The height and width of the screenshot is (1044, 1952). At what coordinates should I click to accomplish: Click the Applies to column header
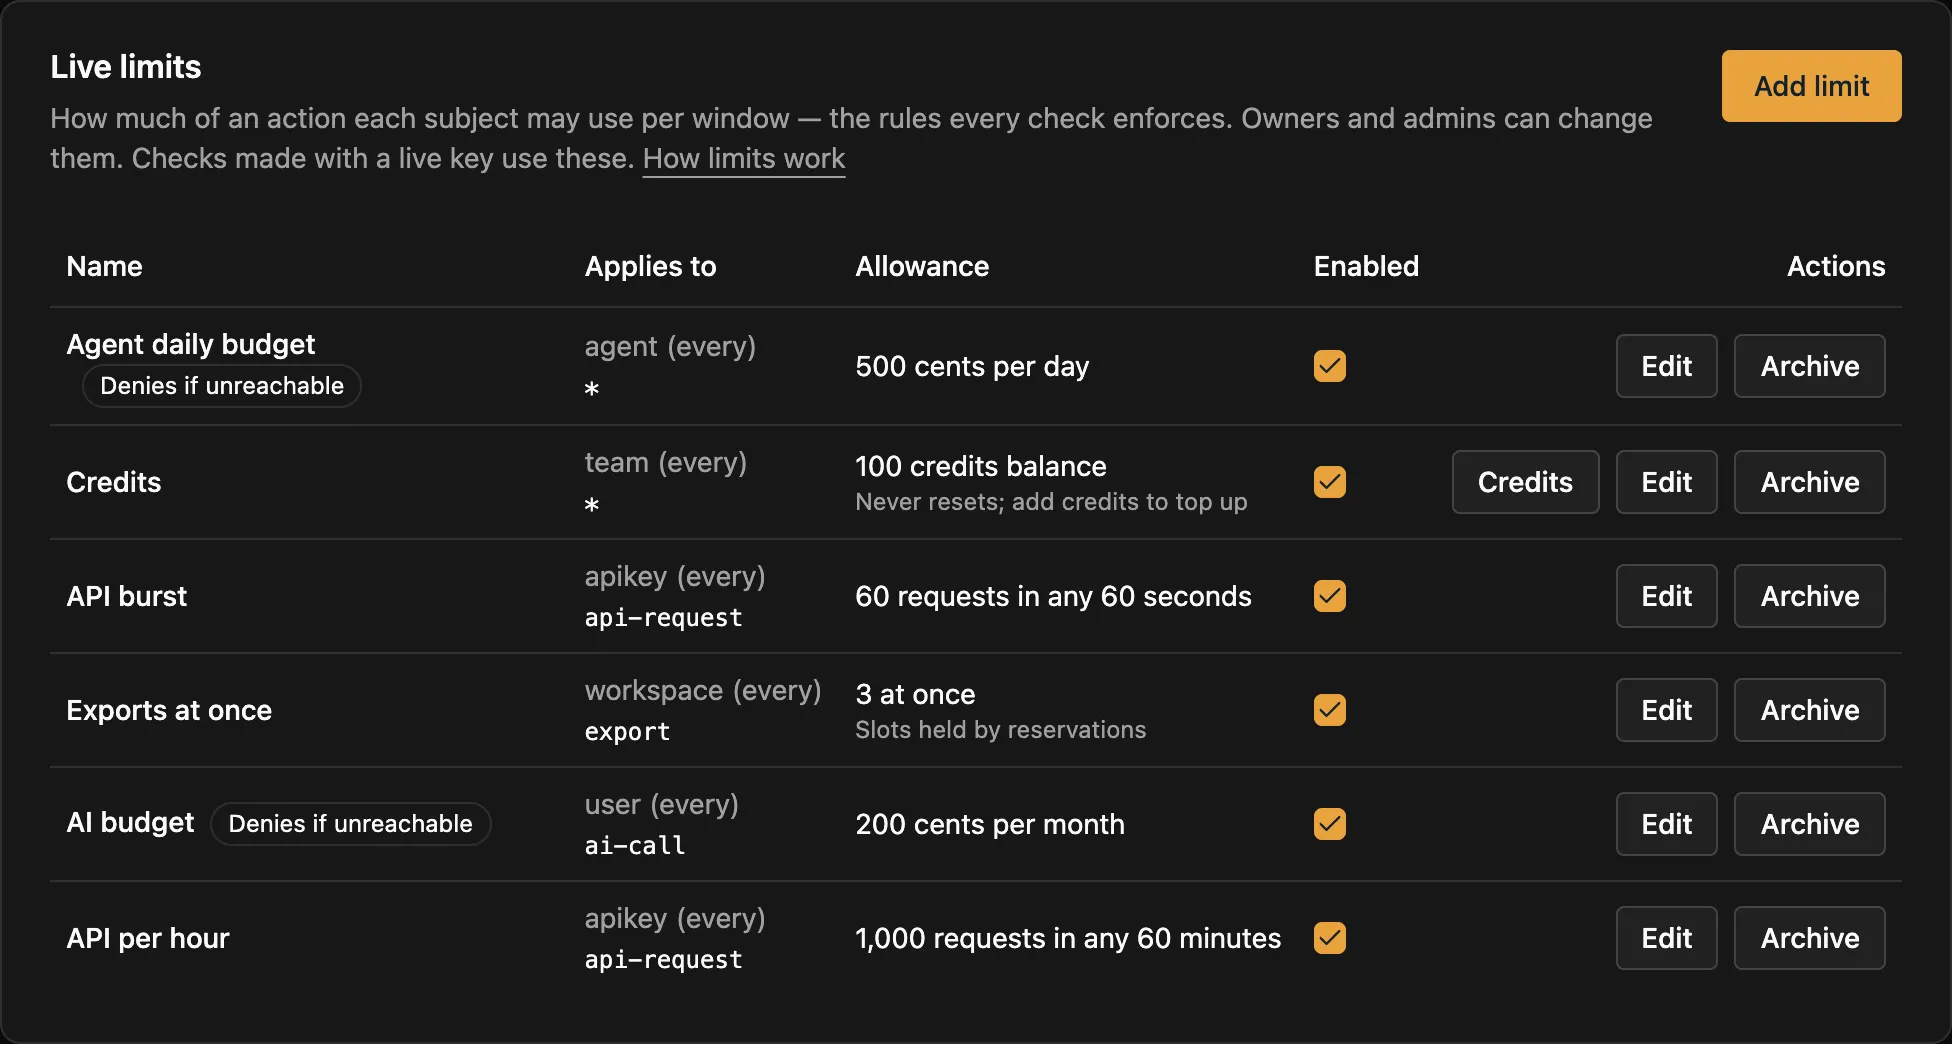coord(650,266)
